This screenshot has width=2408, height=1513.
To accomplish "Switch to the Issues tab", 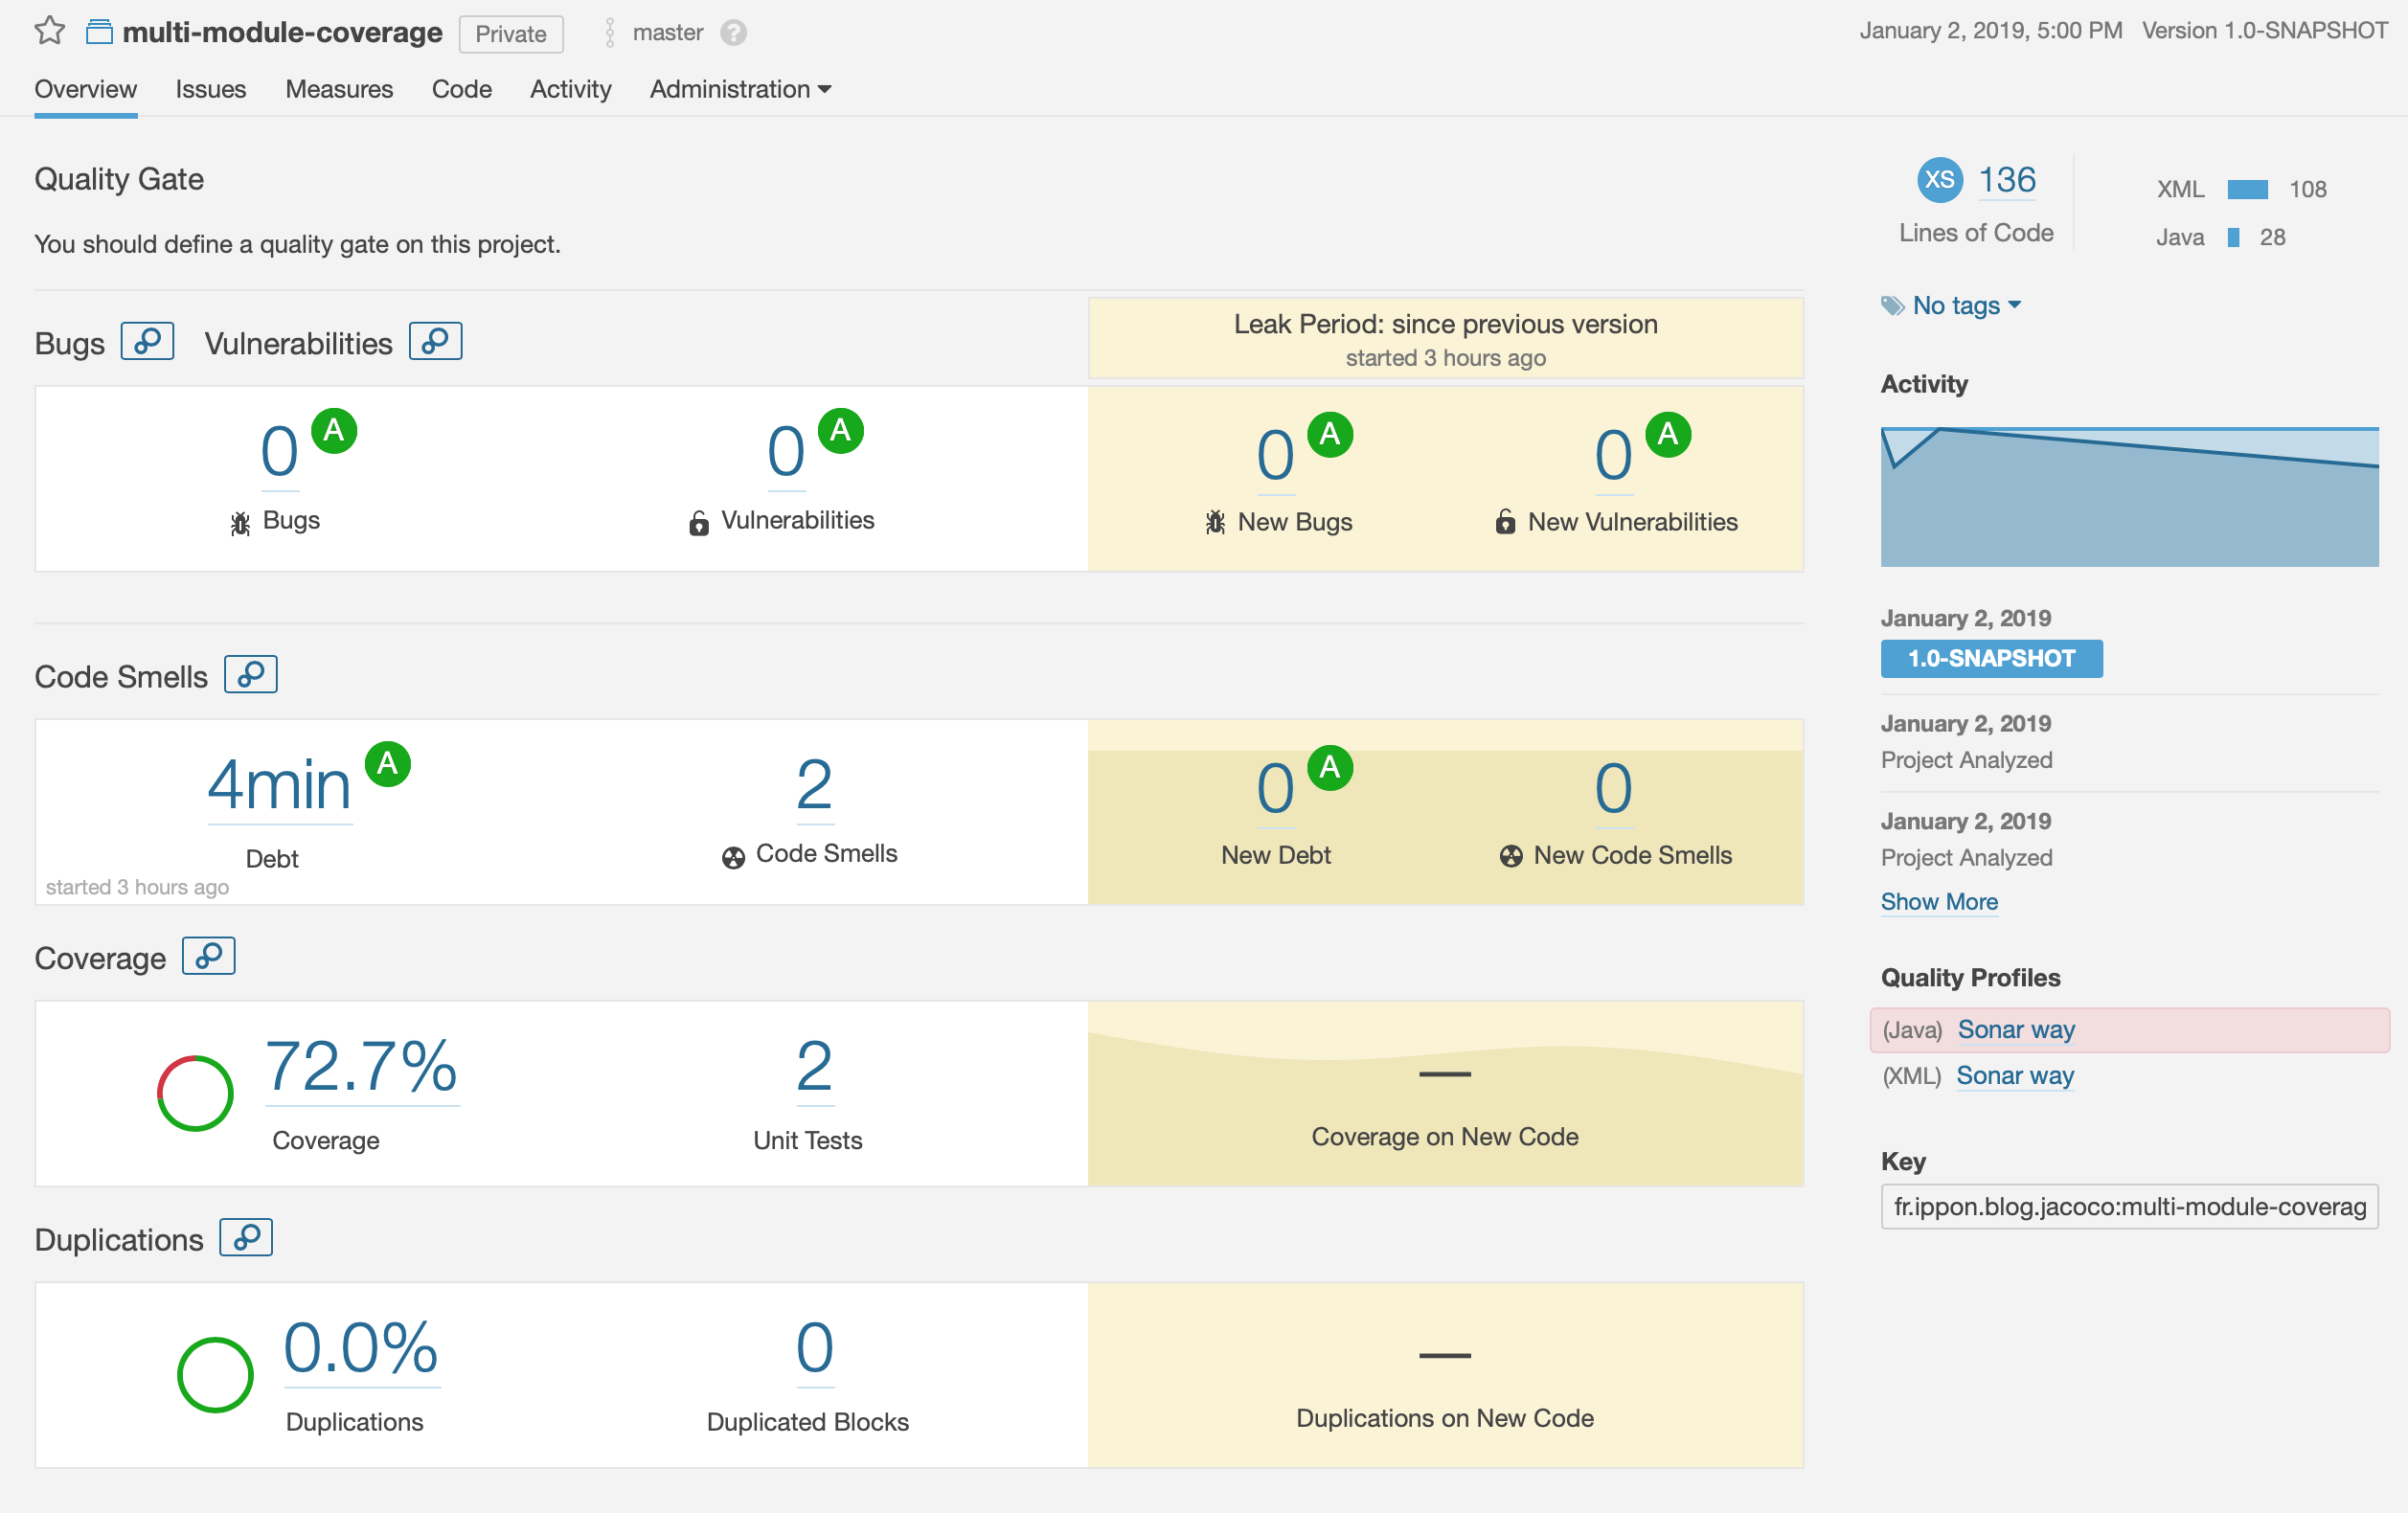I will click(x=210, y=90).
